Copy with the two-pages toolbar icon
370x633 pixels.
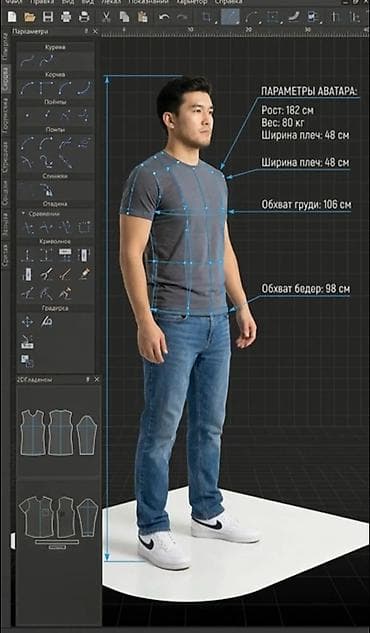(x=125, y=17)
